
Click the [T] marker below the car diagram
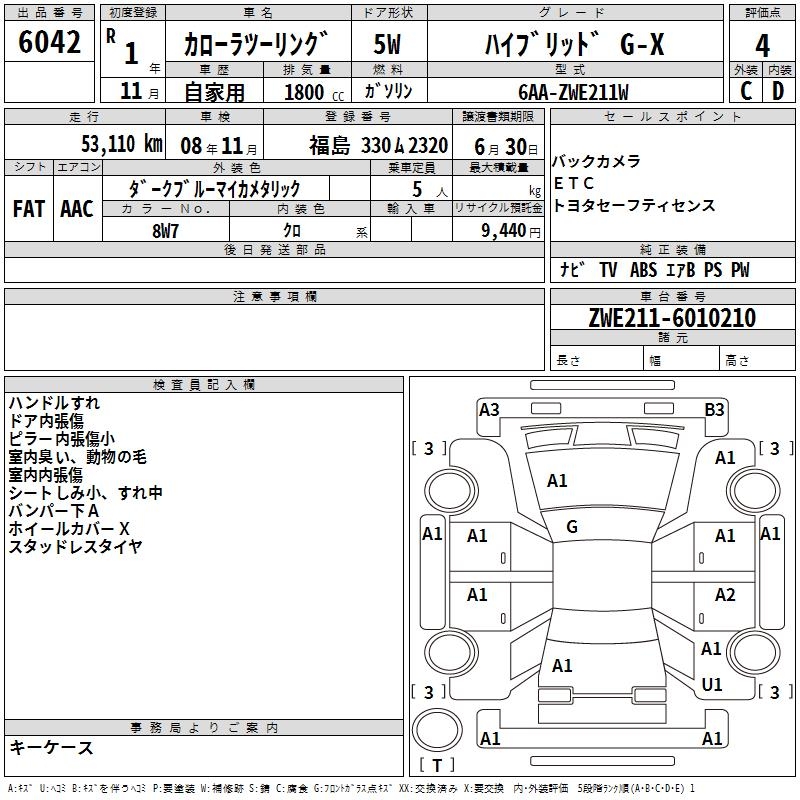point(436,766)
